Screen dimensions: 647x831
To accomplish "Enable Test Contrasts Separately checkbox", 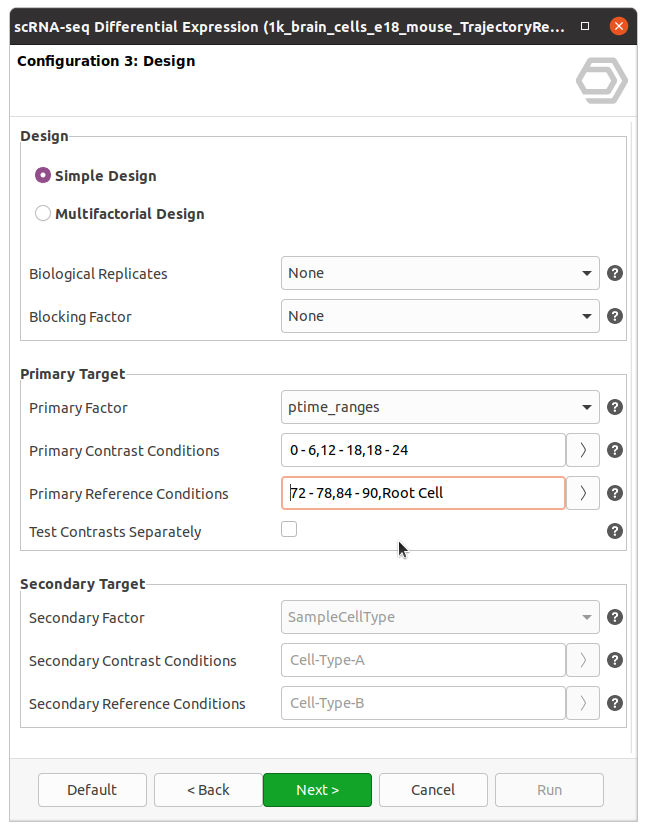I will [289, 530].
